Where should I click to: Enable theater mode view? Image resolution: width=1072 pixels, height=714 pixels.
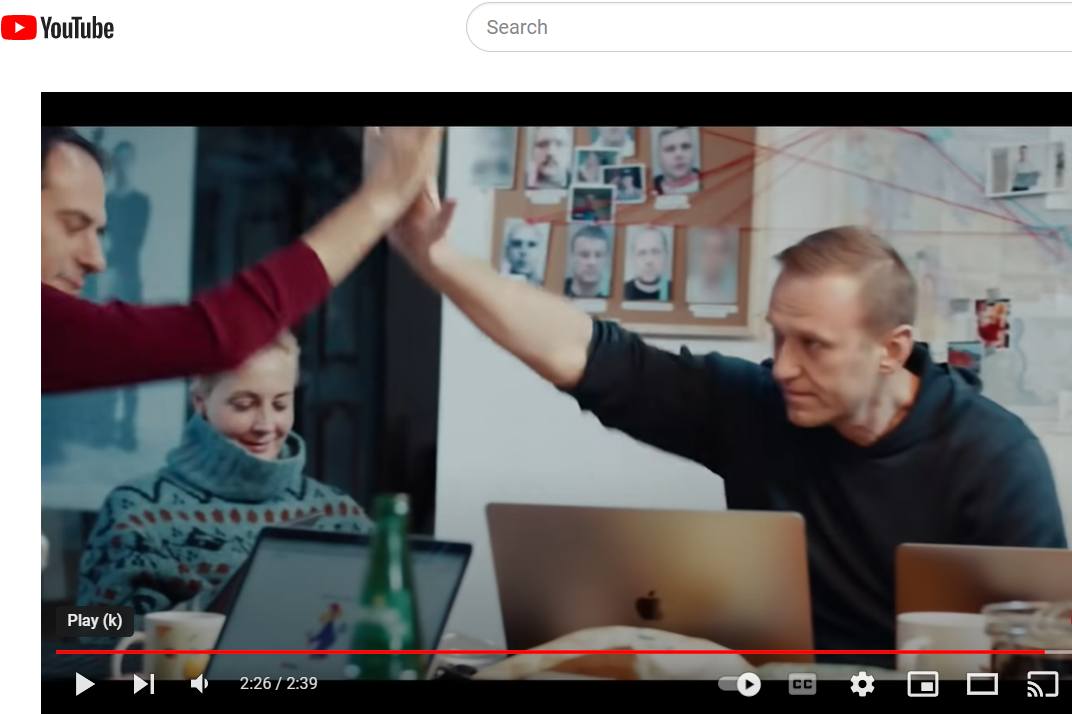(x=982, y=684)
